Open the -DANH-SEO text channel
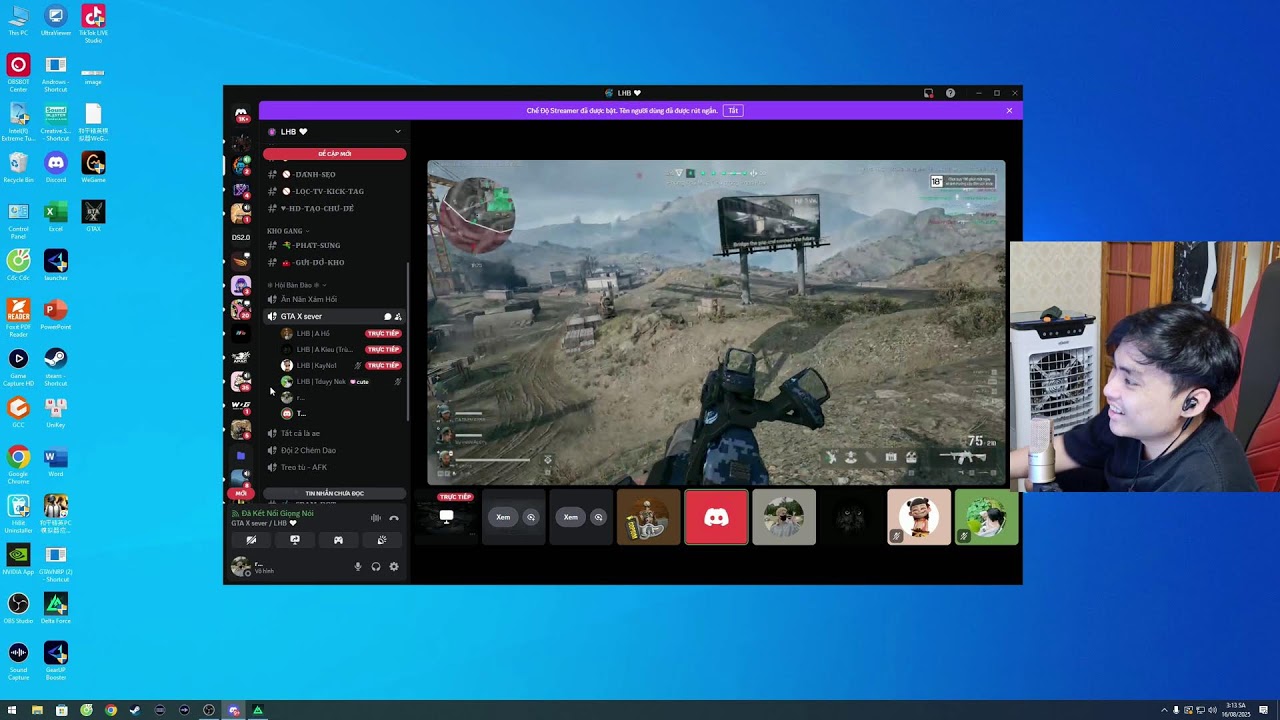The width and height of the screenshot is (1280, 720). point(335,174)
